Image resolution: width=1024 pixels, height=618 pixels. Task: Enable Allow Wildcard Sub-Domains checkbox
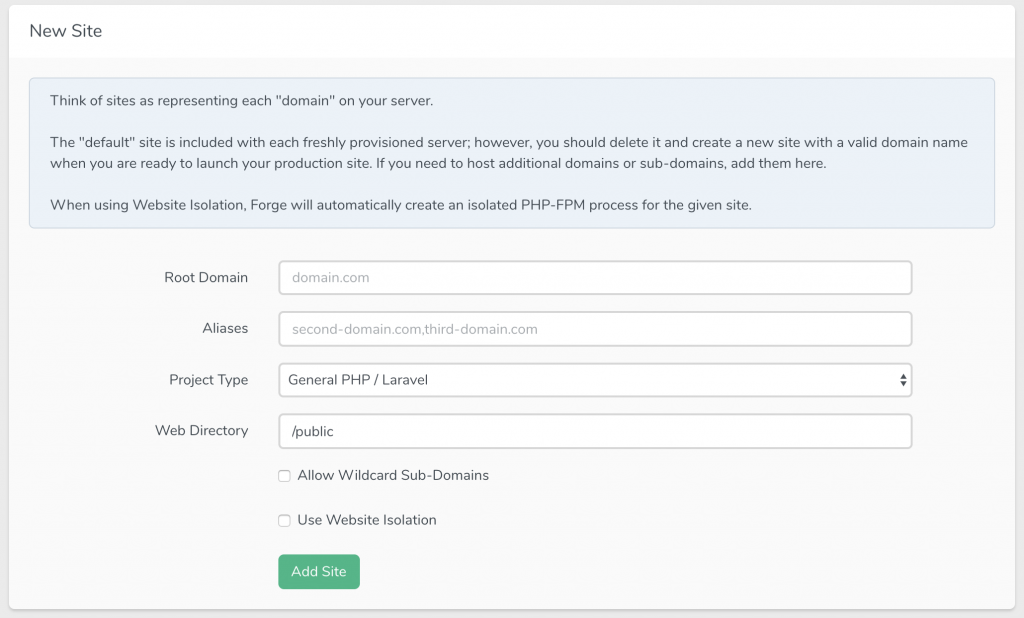click(284, 476)
